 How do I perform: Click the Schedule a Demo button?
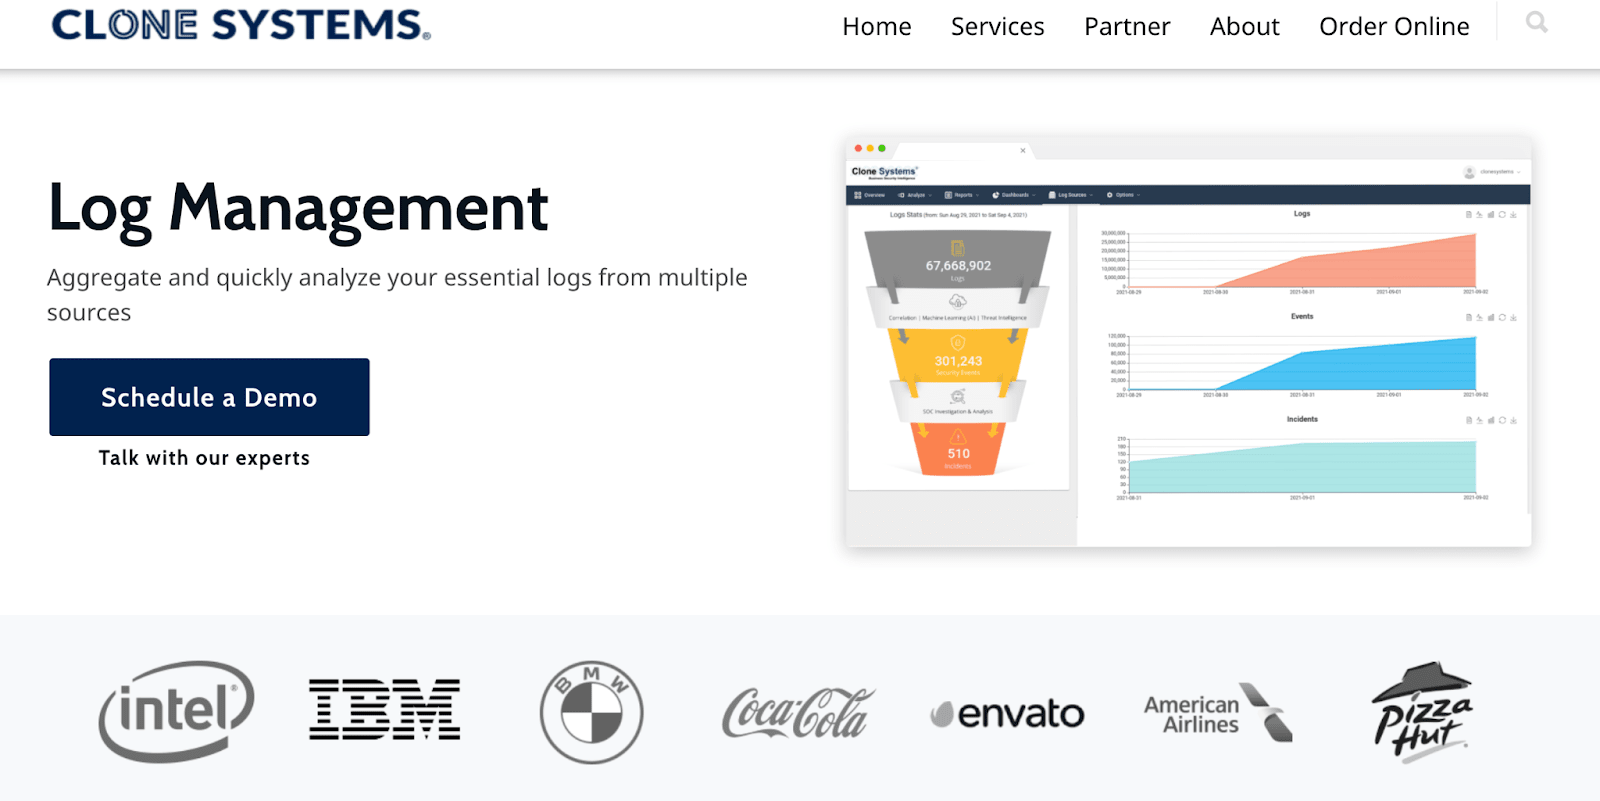pos(209,397)
